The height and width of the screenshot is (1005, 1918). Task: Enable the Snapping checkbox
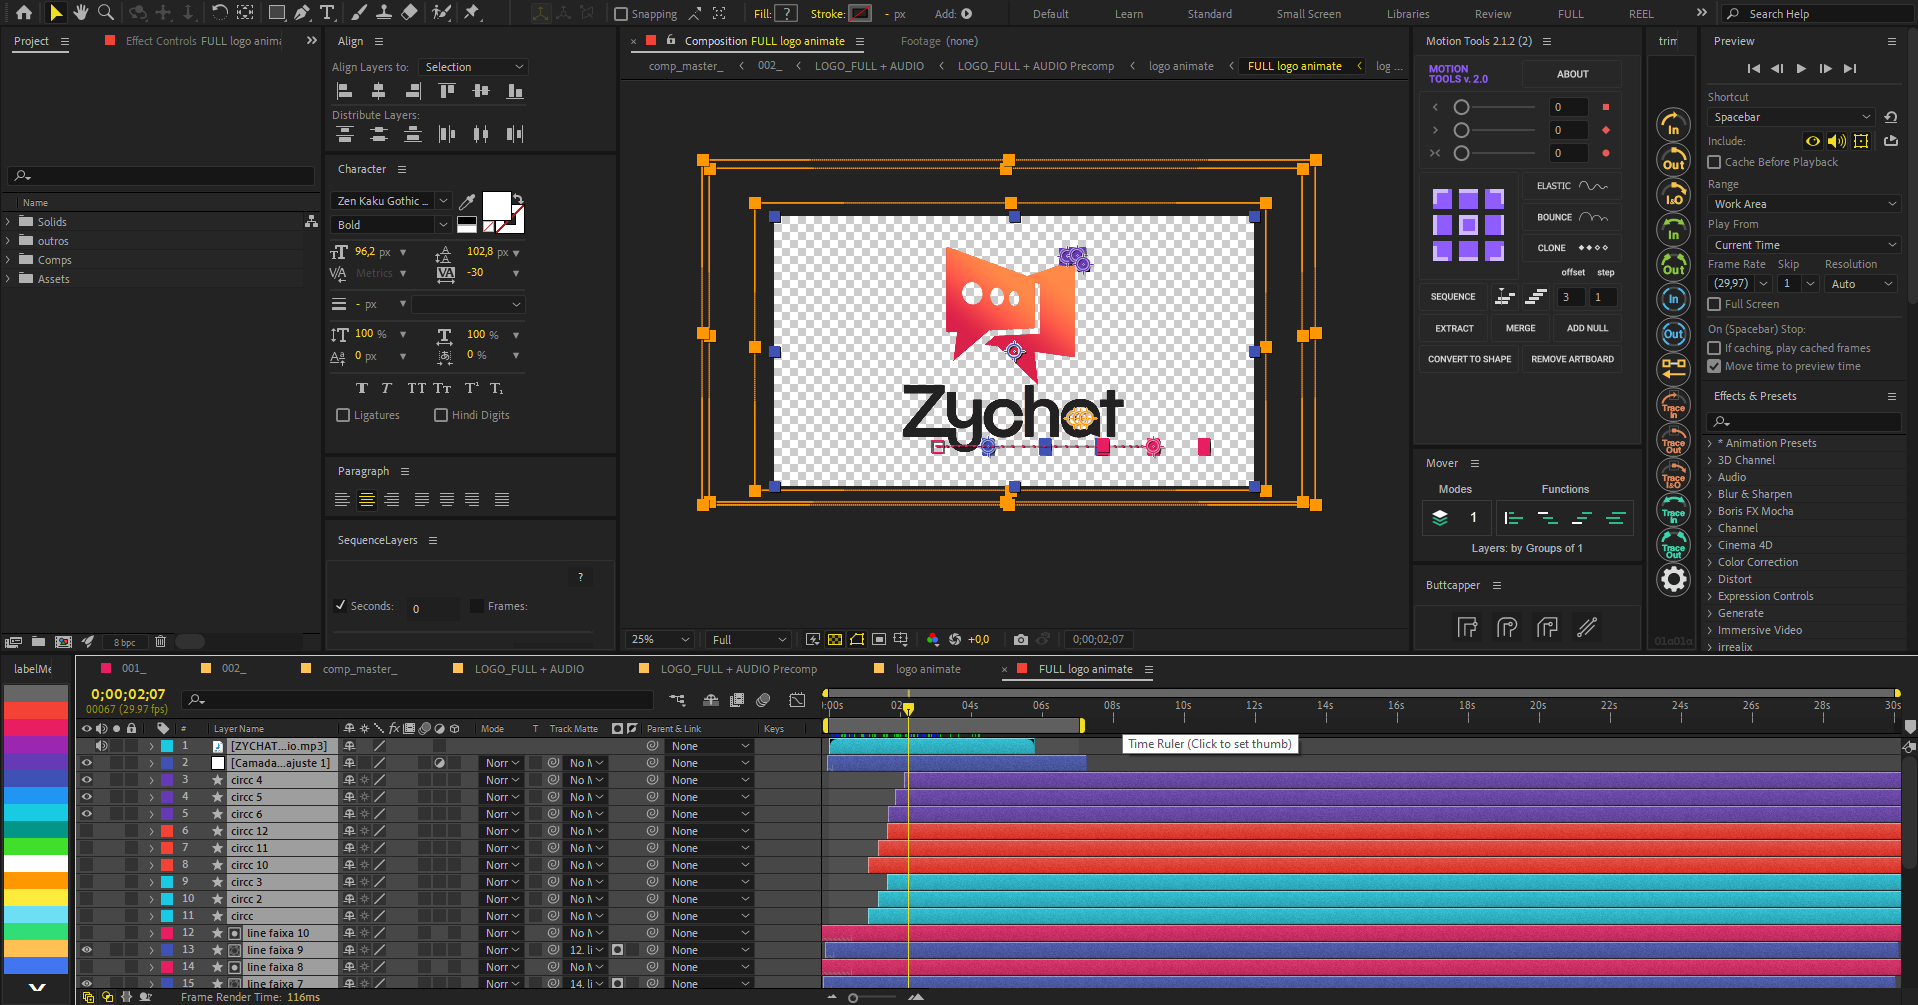[621, 14]
